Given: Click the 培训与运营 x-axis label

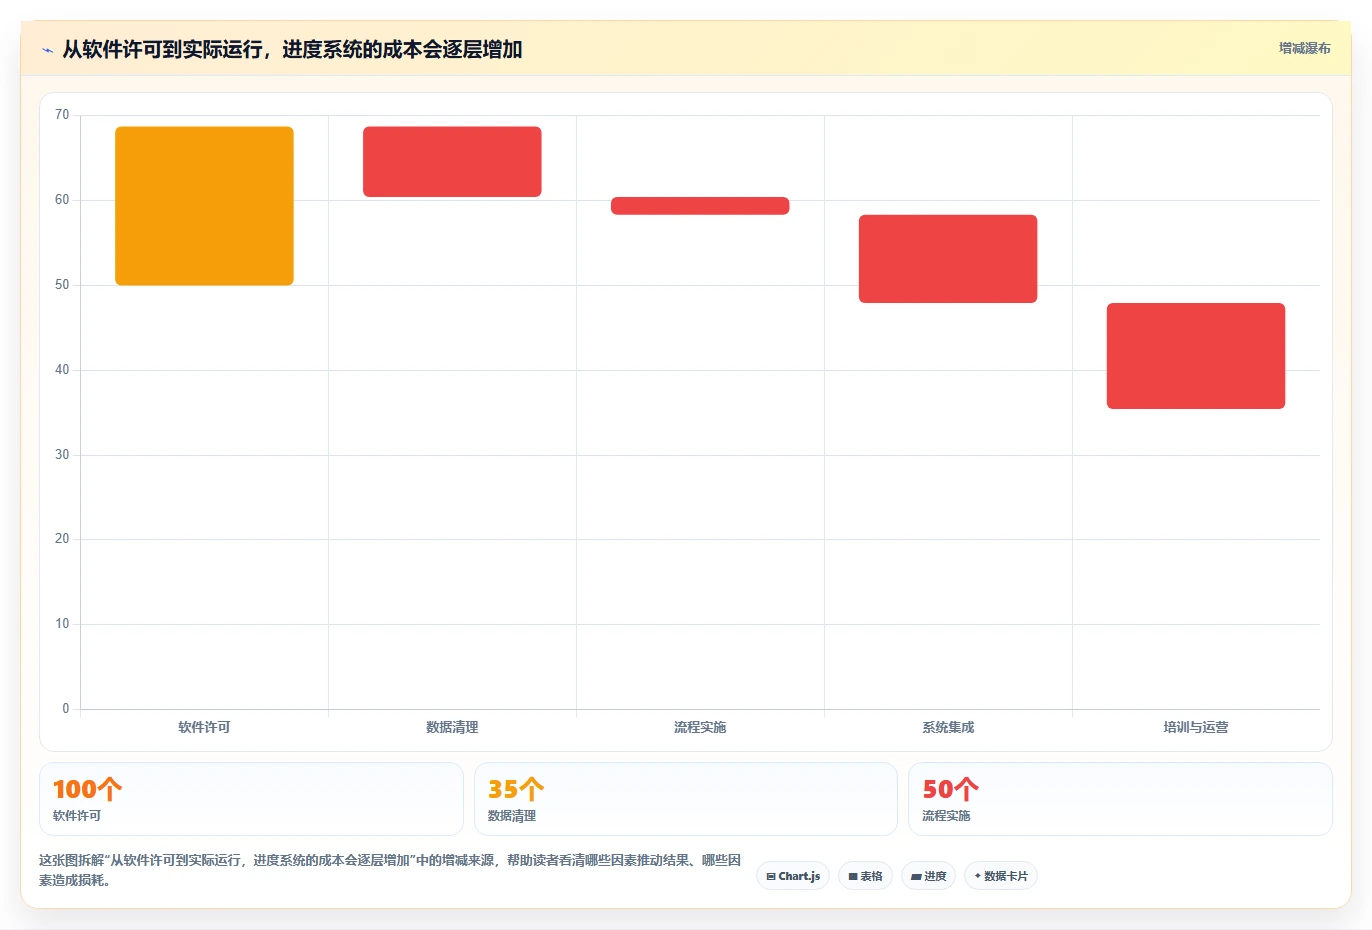Looking at the screenshot, I should [1196, 727].
